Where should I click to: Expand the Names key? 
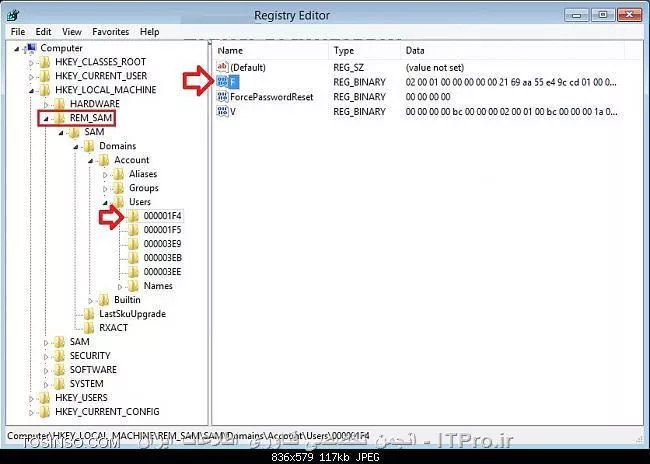tap(120, 287)
